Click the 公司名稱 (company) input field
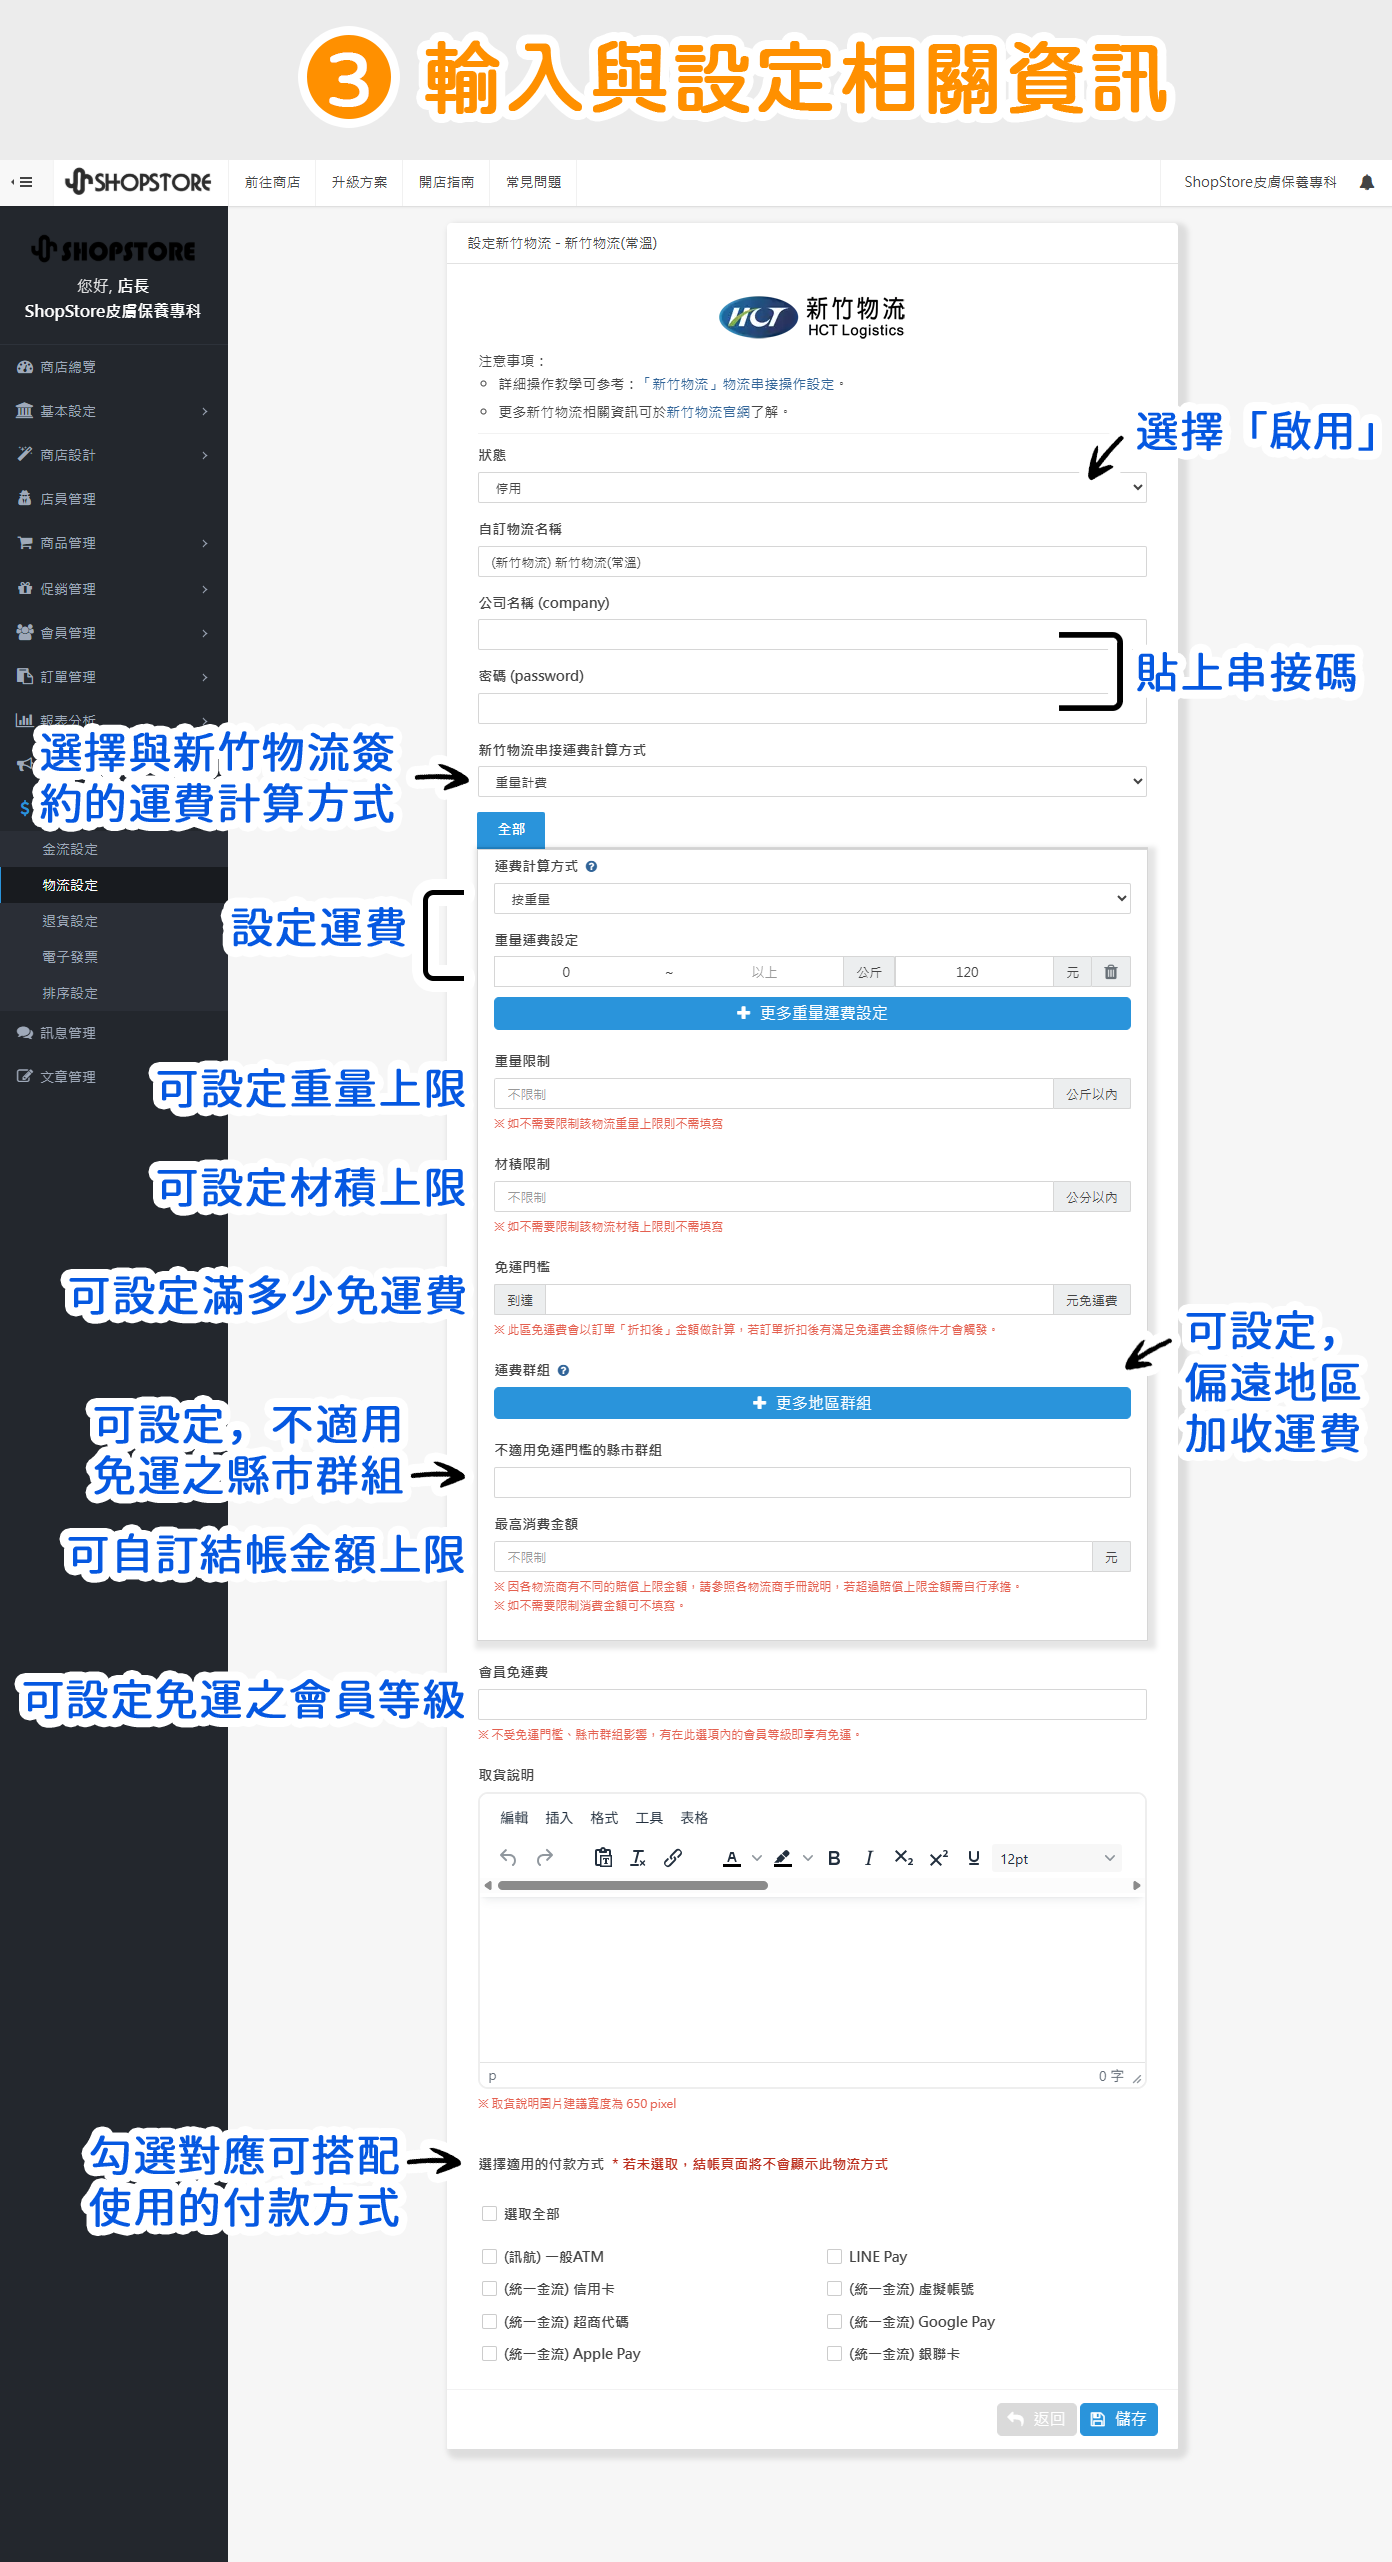1392x2562 pixels. 812,635
